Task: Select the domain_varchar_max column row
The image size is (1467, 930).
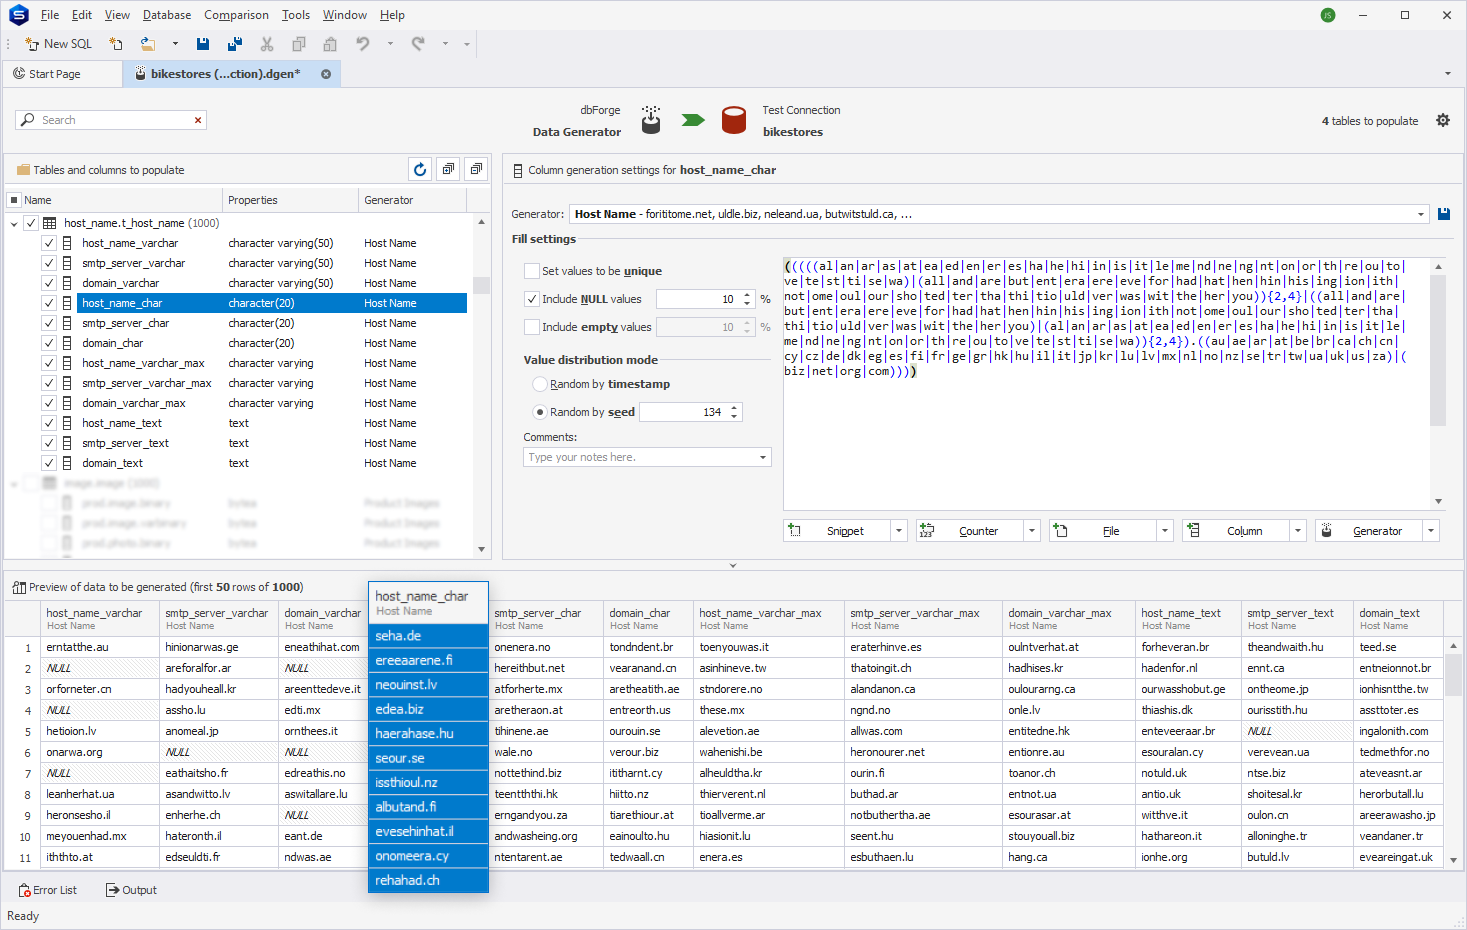Action: pos(272,403)
